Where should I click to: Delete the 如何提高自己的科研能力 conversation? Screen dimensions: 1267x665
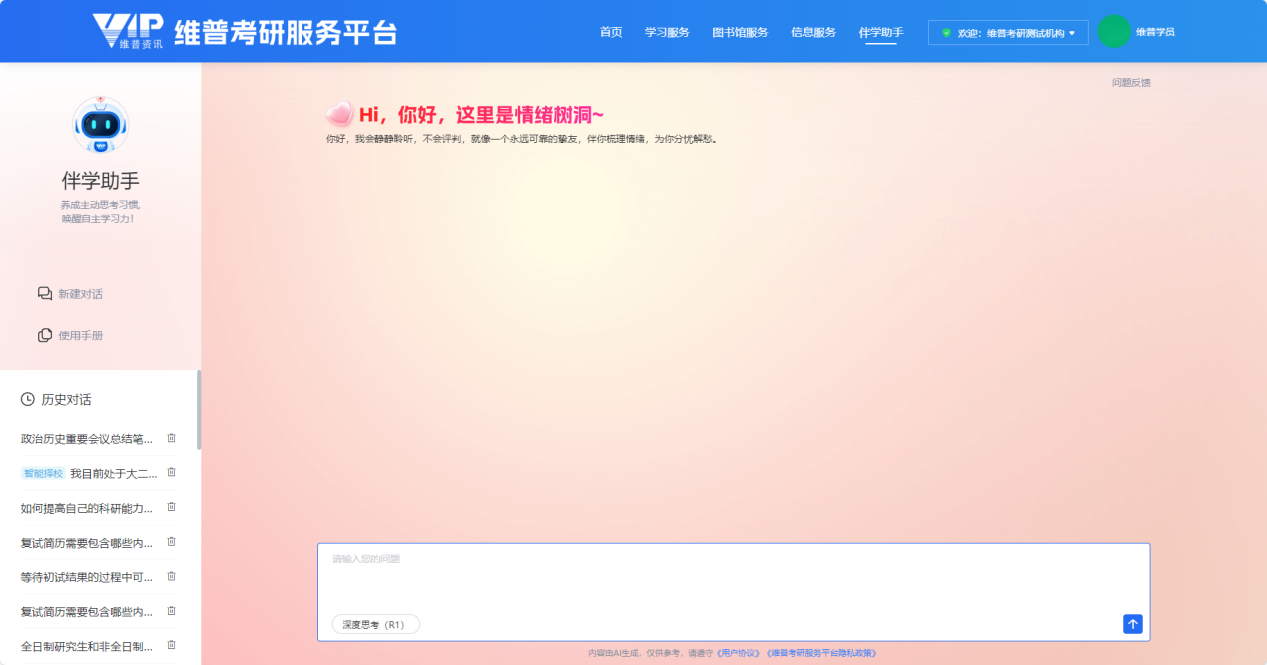coord(171,507)
